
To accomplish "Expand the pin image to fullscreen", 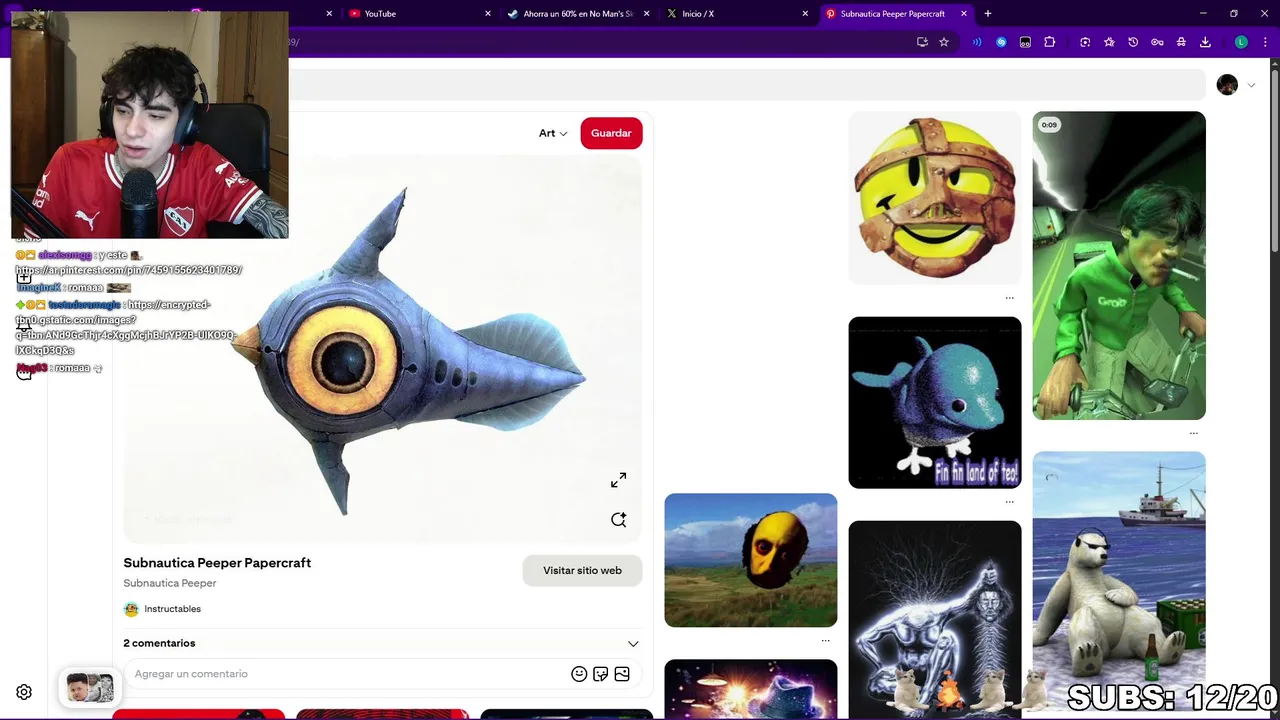I will [x=619, y=480].
